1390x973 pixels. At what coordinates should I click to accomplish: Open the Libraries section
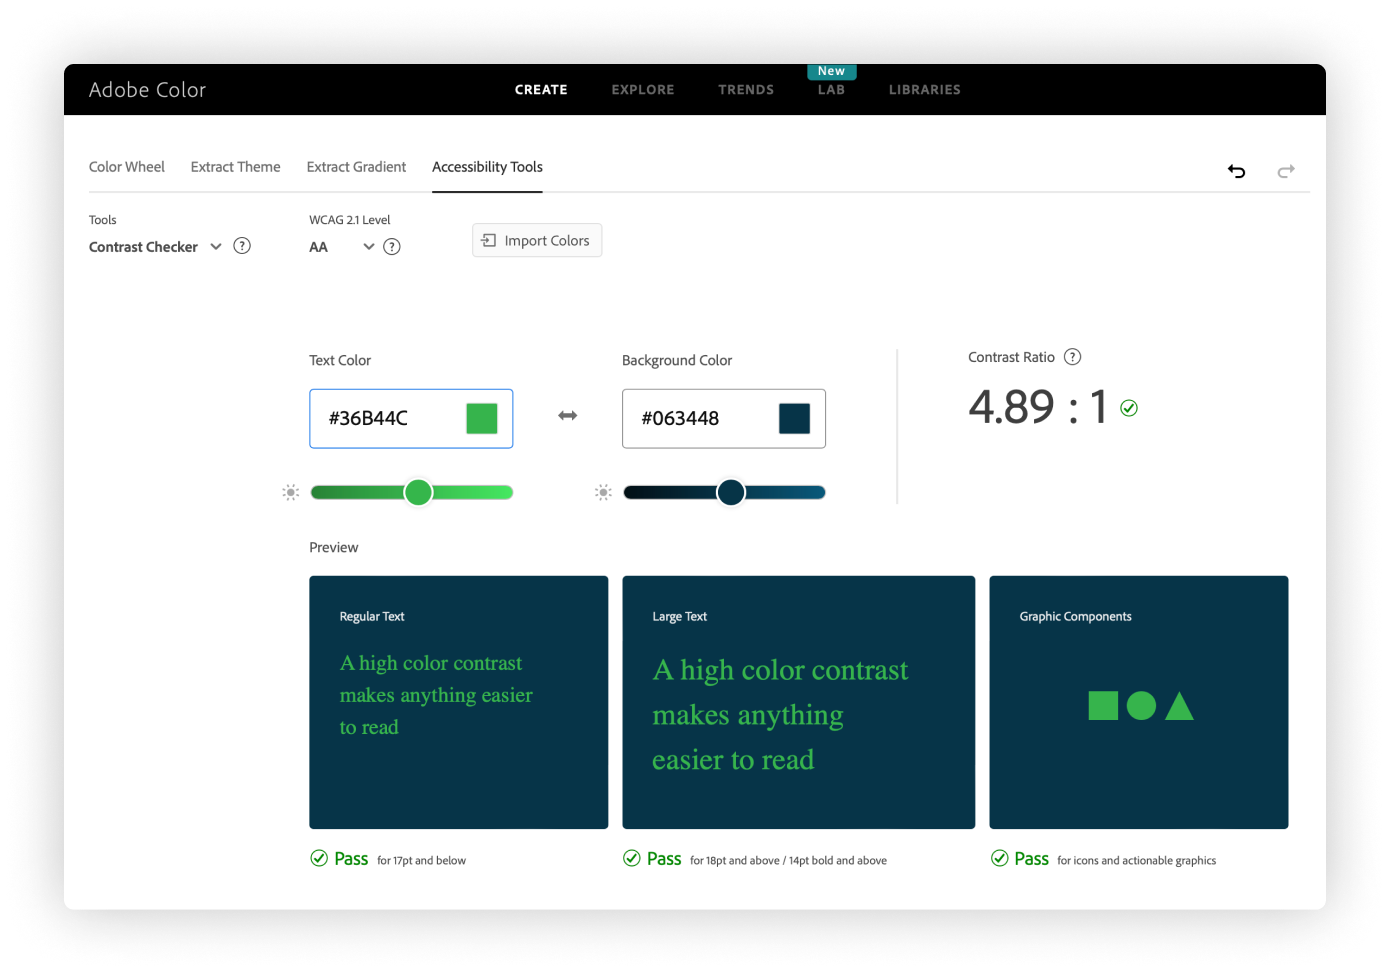(924, 90)
